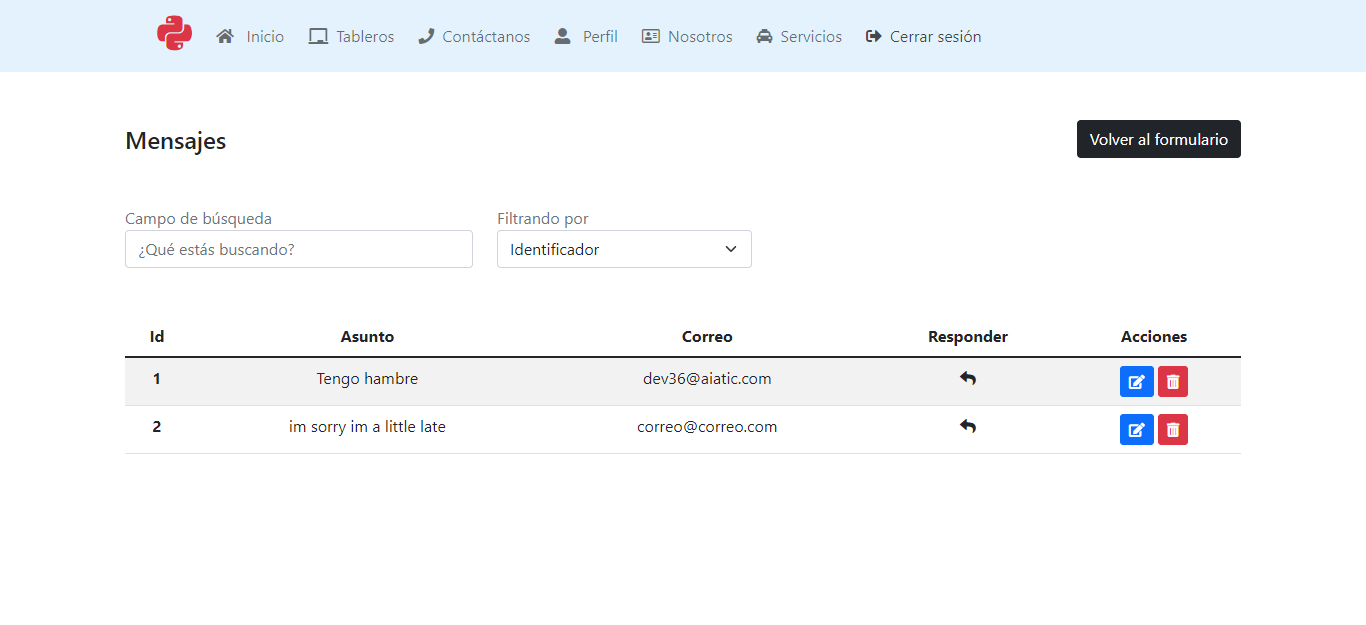
Task: Click the dev36@aiatic.com email cell
Action: pos(707,379)
